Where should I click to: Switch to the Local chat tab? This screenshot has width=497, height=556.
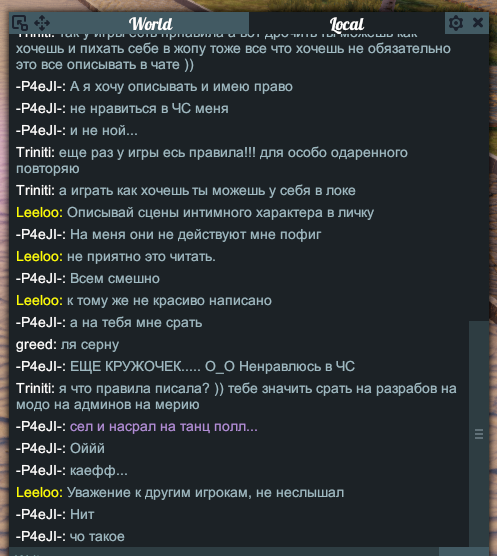tap(347, 24)
